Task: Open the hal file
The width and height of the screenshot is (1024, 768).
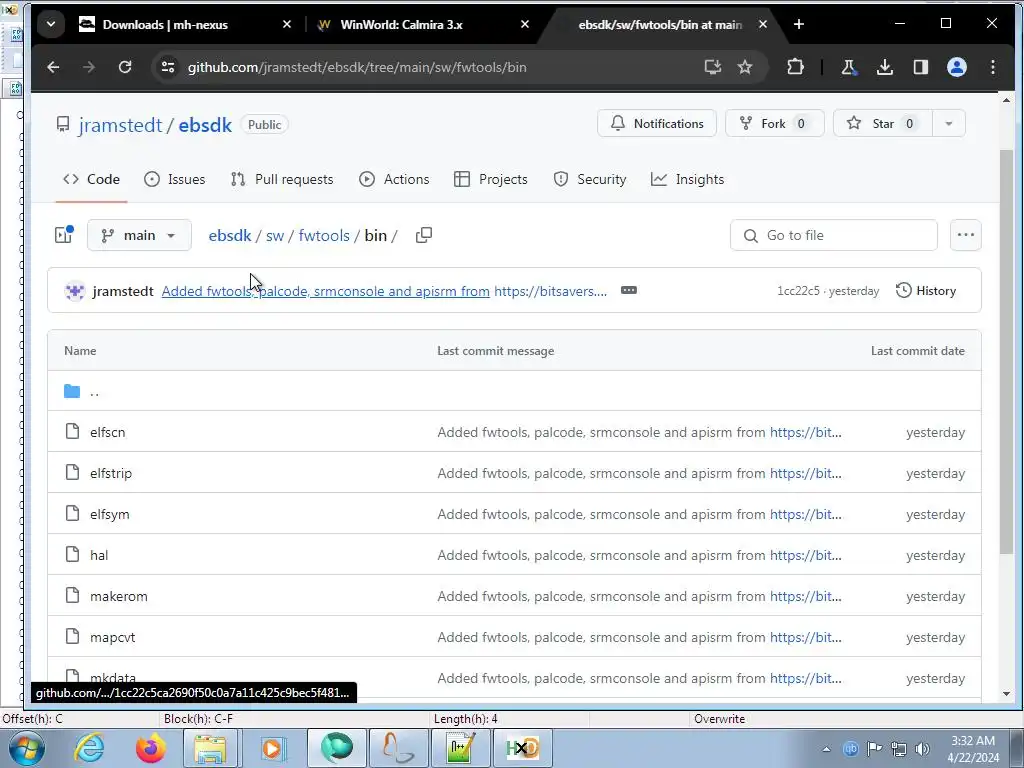Action: (99, 555)
